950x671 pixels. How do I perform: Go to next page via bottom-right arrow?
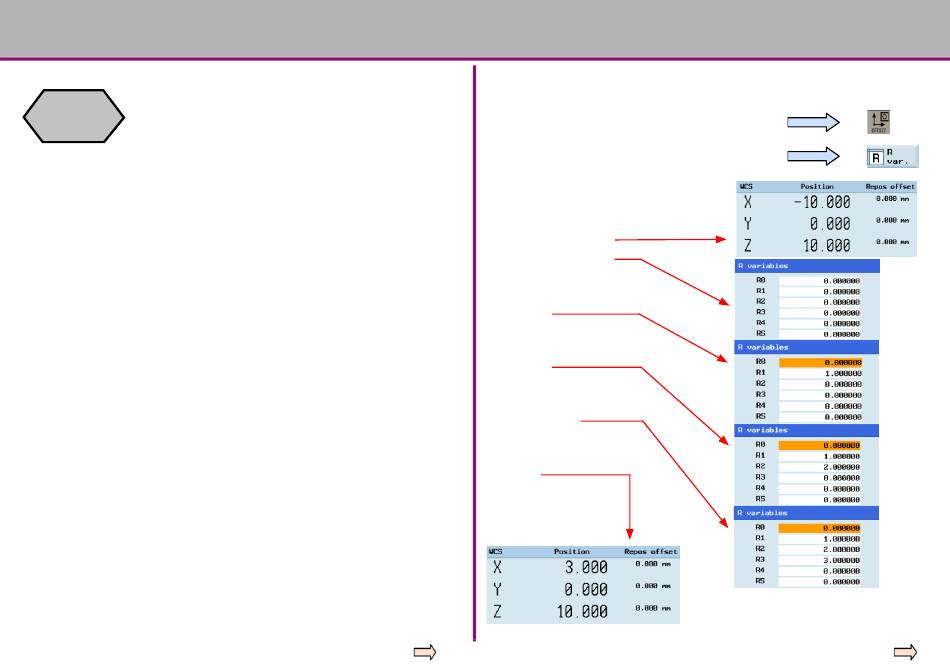[x=905, y=653]
